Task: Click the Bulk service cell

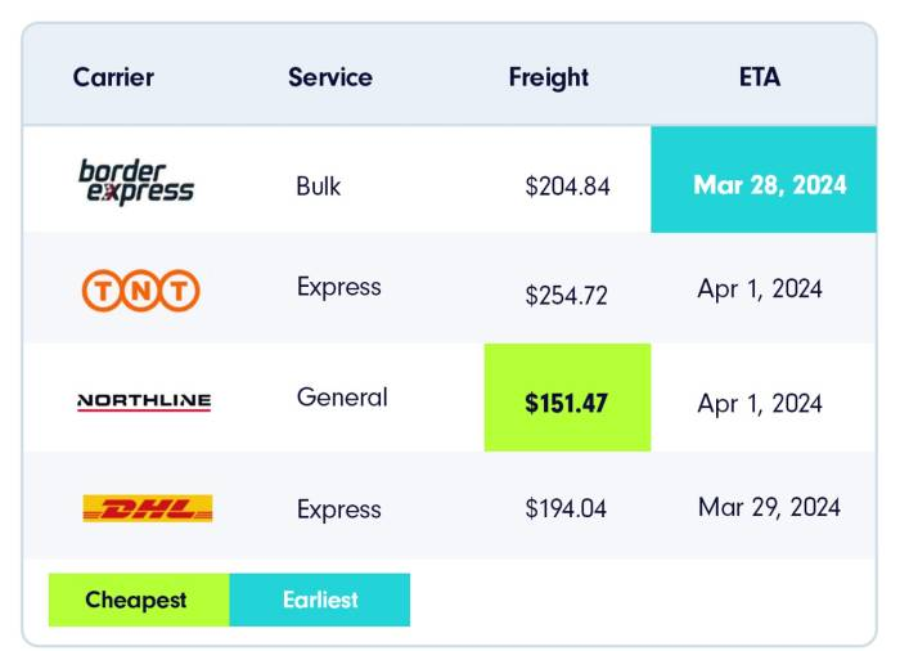Action: pos(318,186)
